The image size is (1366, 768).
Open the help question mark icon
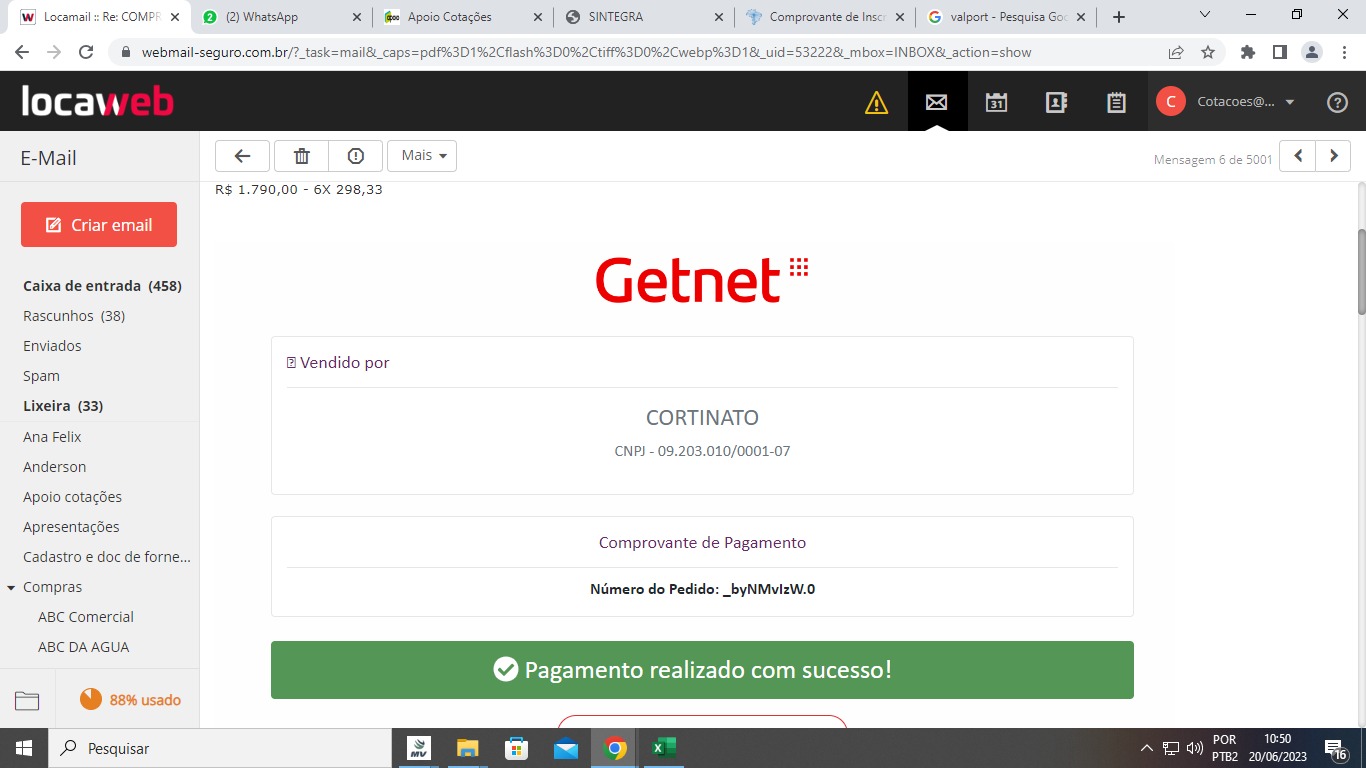click(x=1337, y=102)
